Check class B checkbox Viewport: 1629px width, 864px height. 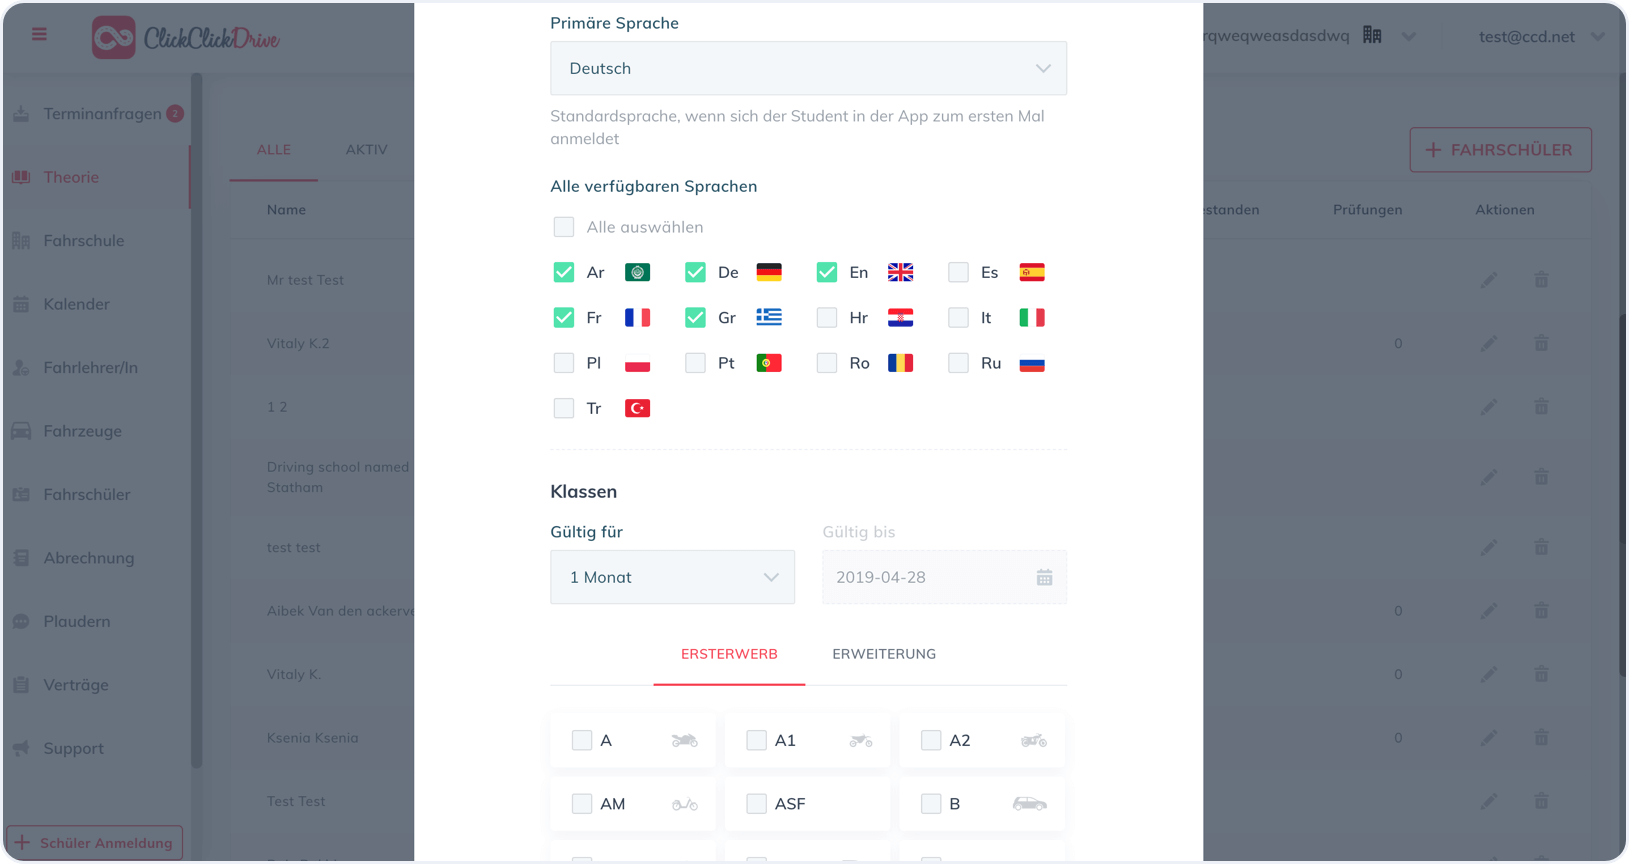pyautogui.click(x=931, y=804)
